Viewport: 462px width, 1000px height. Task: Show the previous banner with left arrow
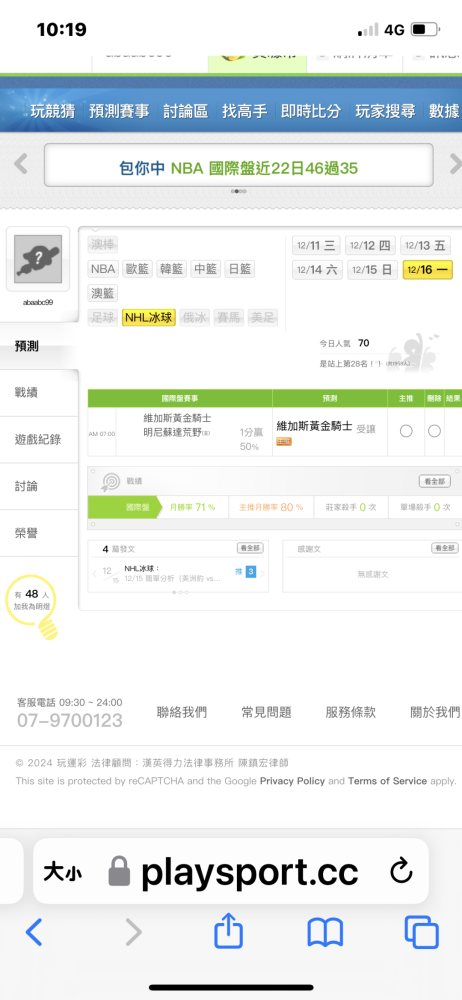[21, 165]
